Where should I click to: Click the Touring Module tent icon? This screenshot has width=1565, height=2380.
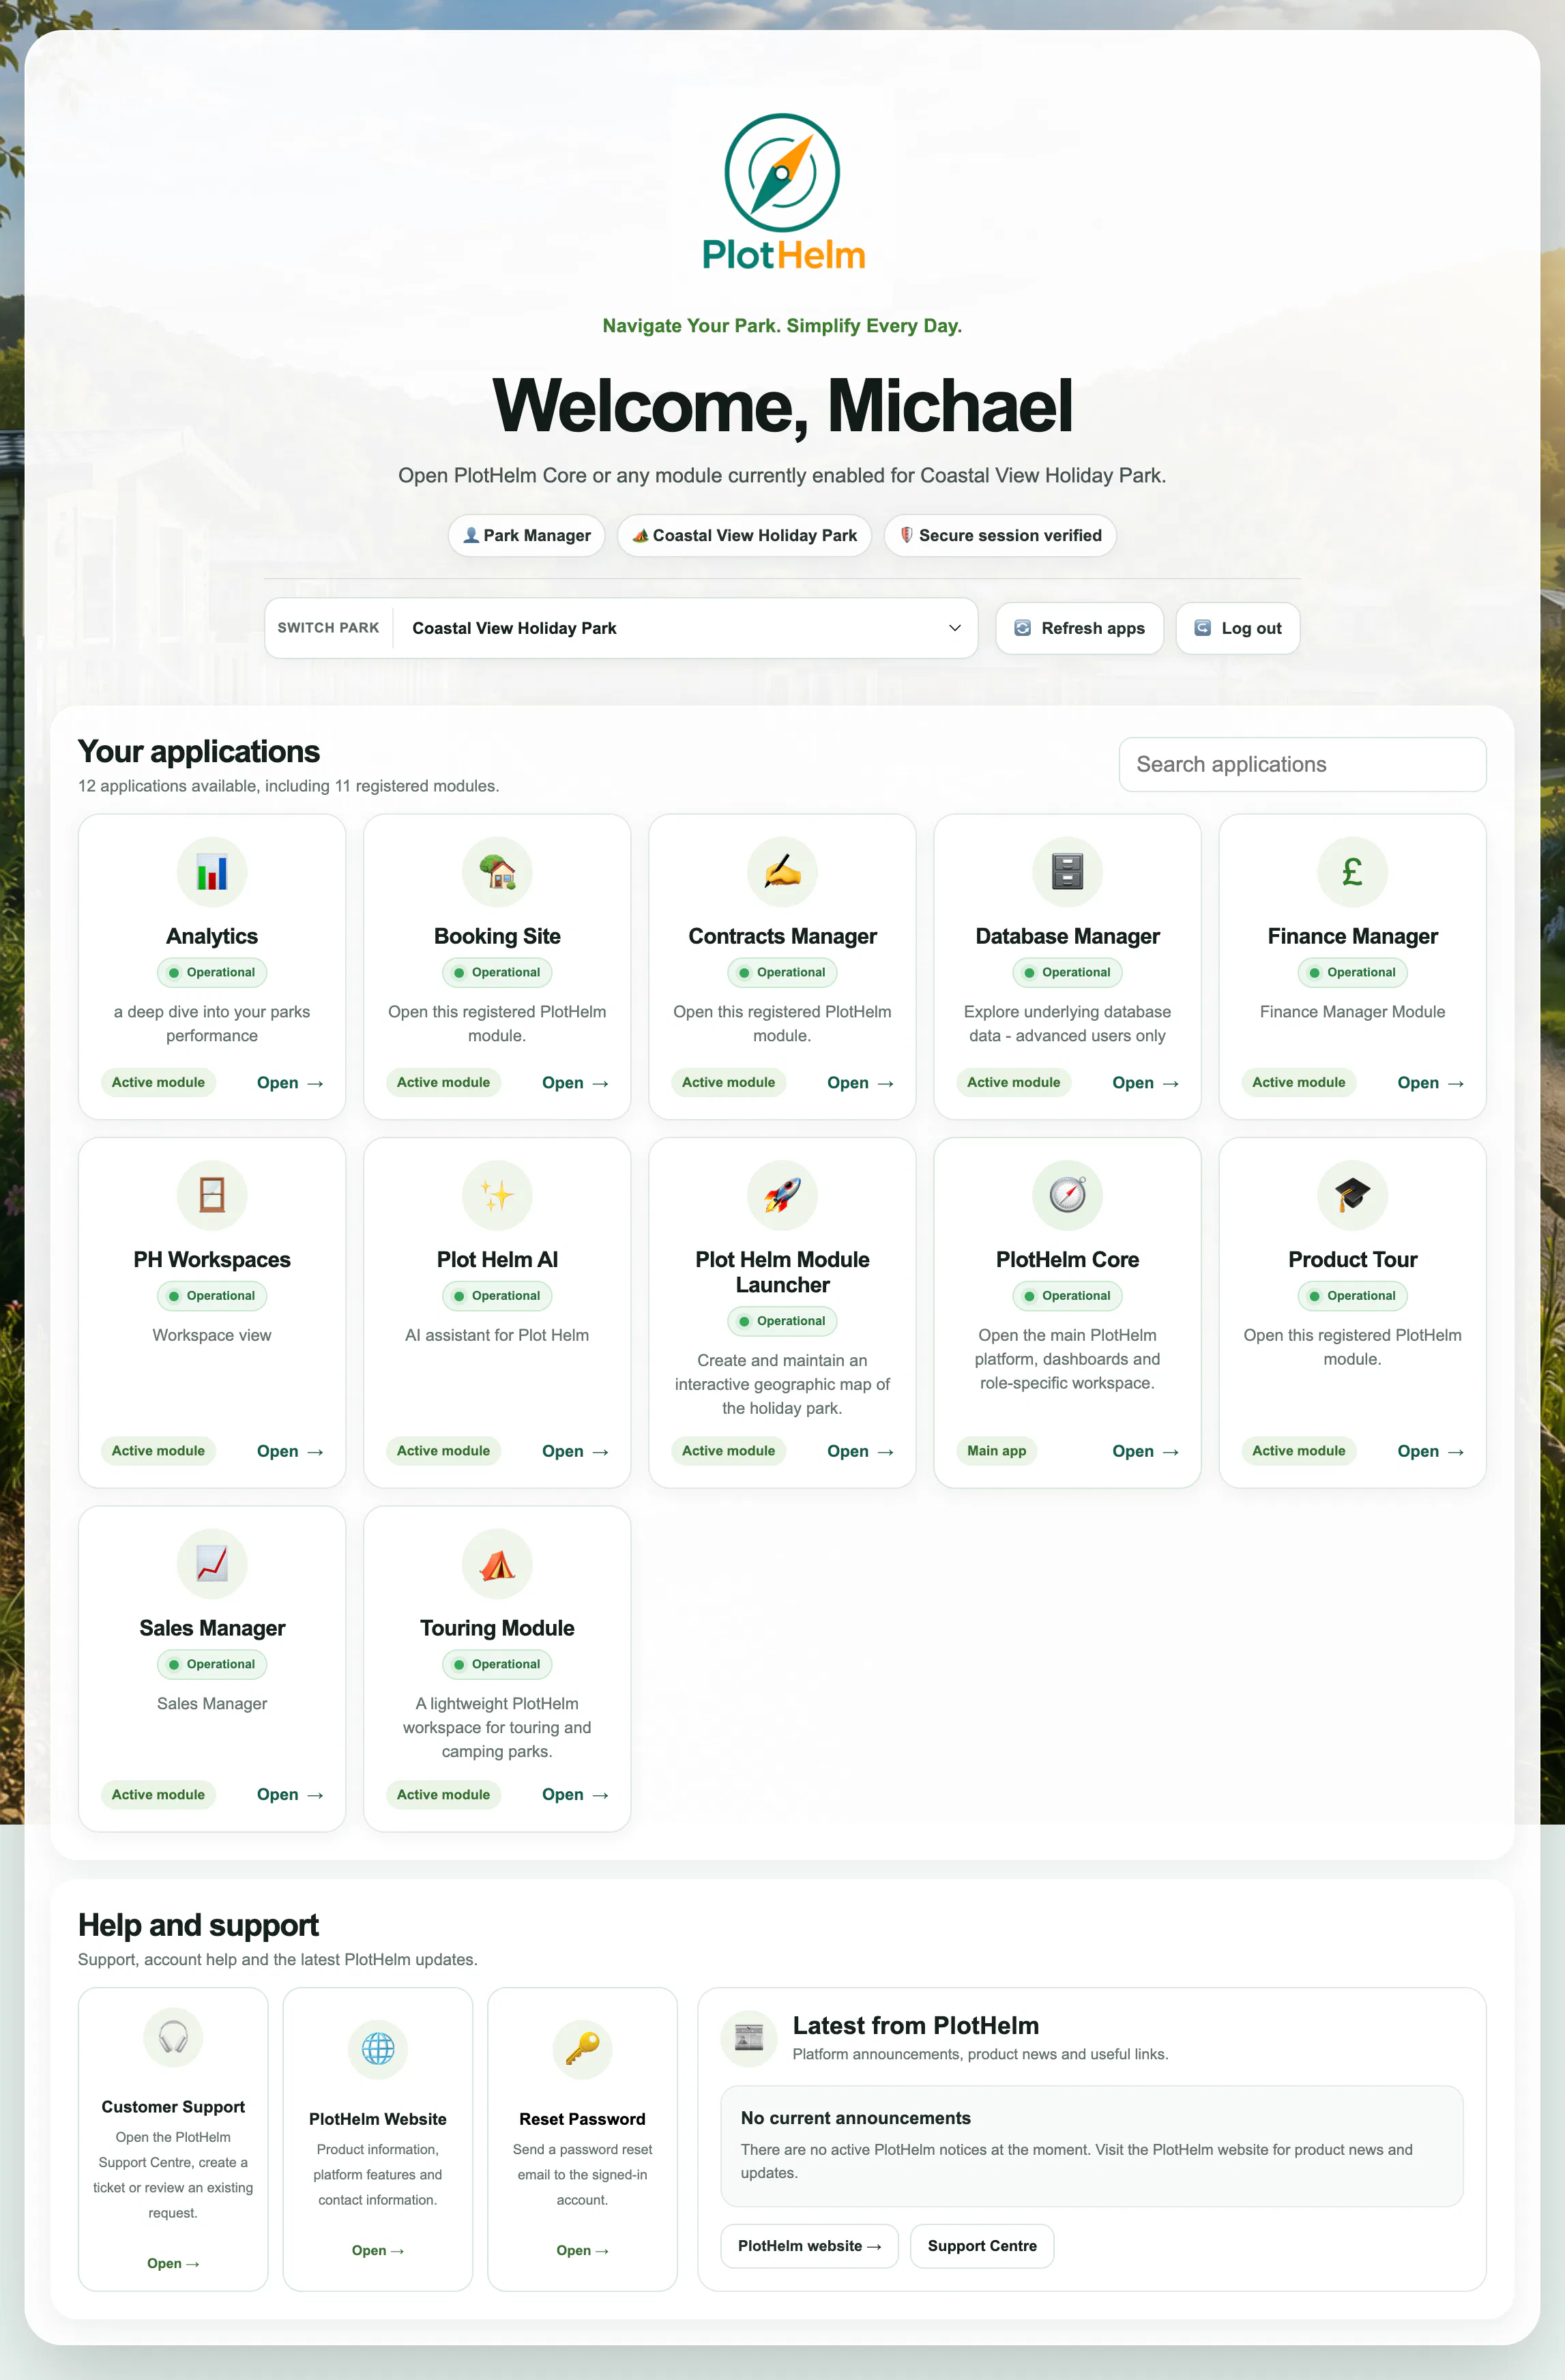click(497, 1563)
